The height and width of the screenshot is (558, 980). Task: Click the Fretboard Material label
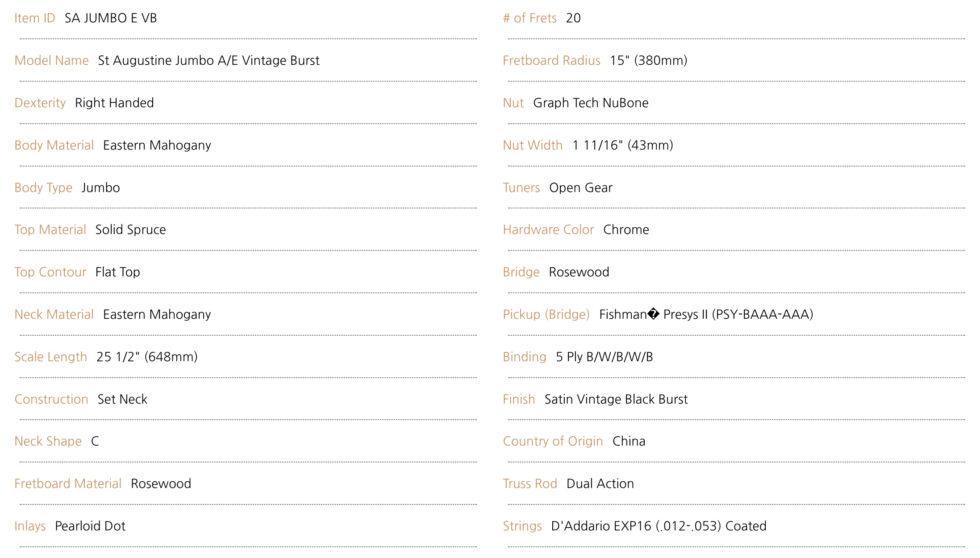68,484
